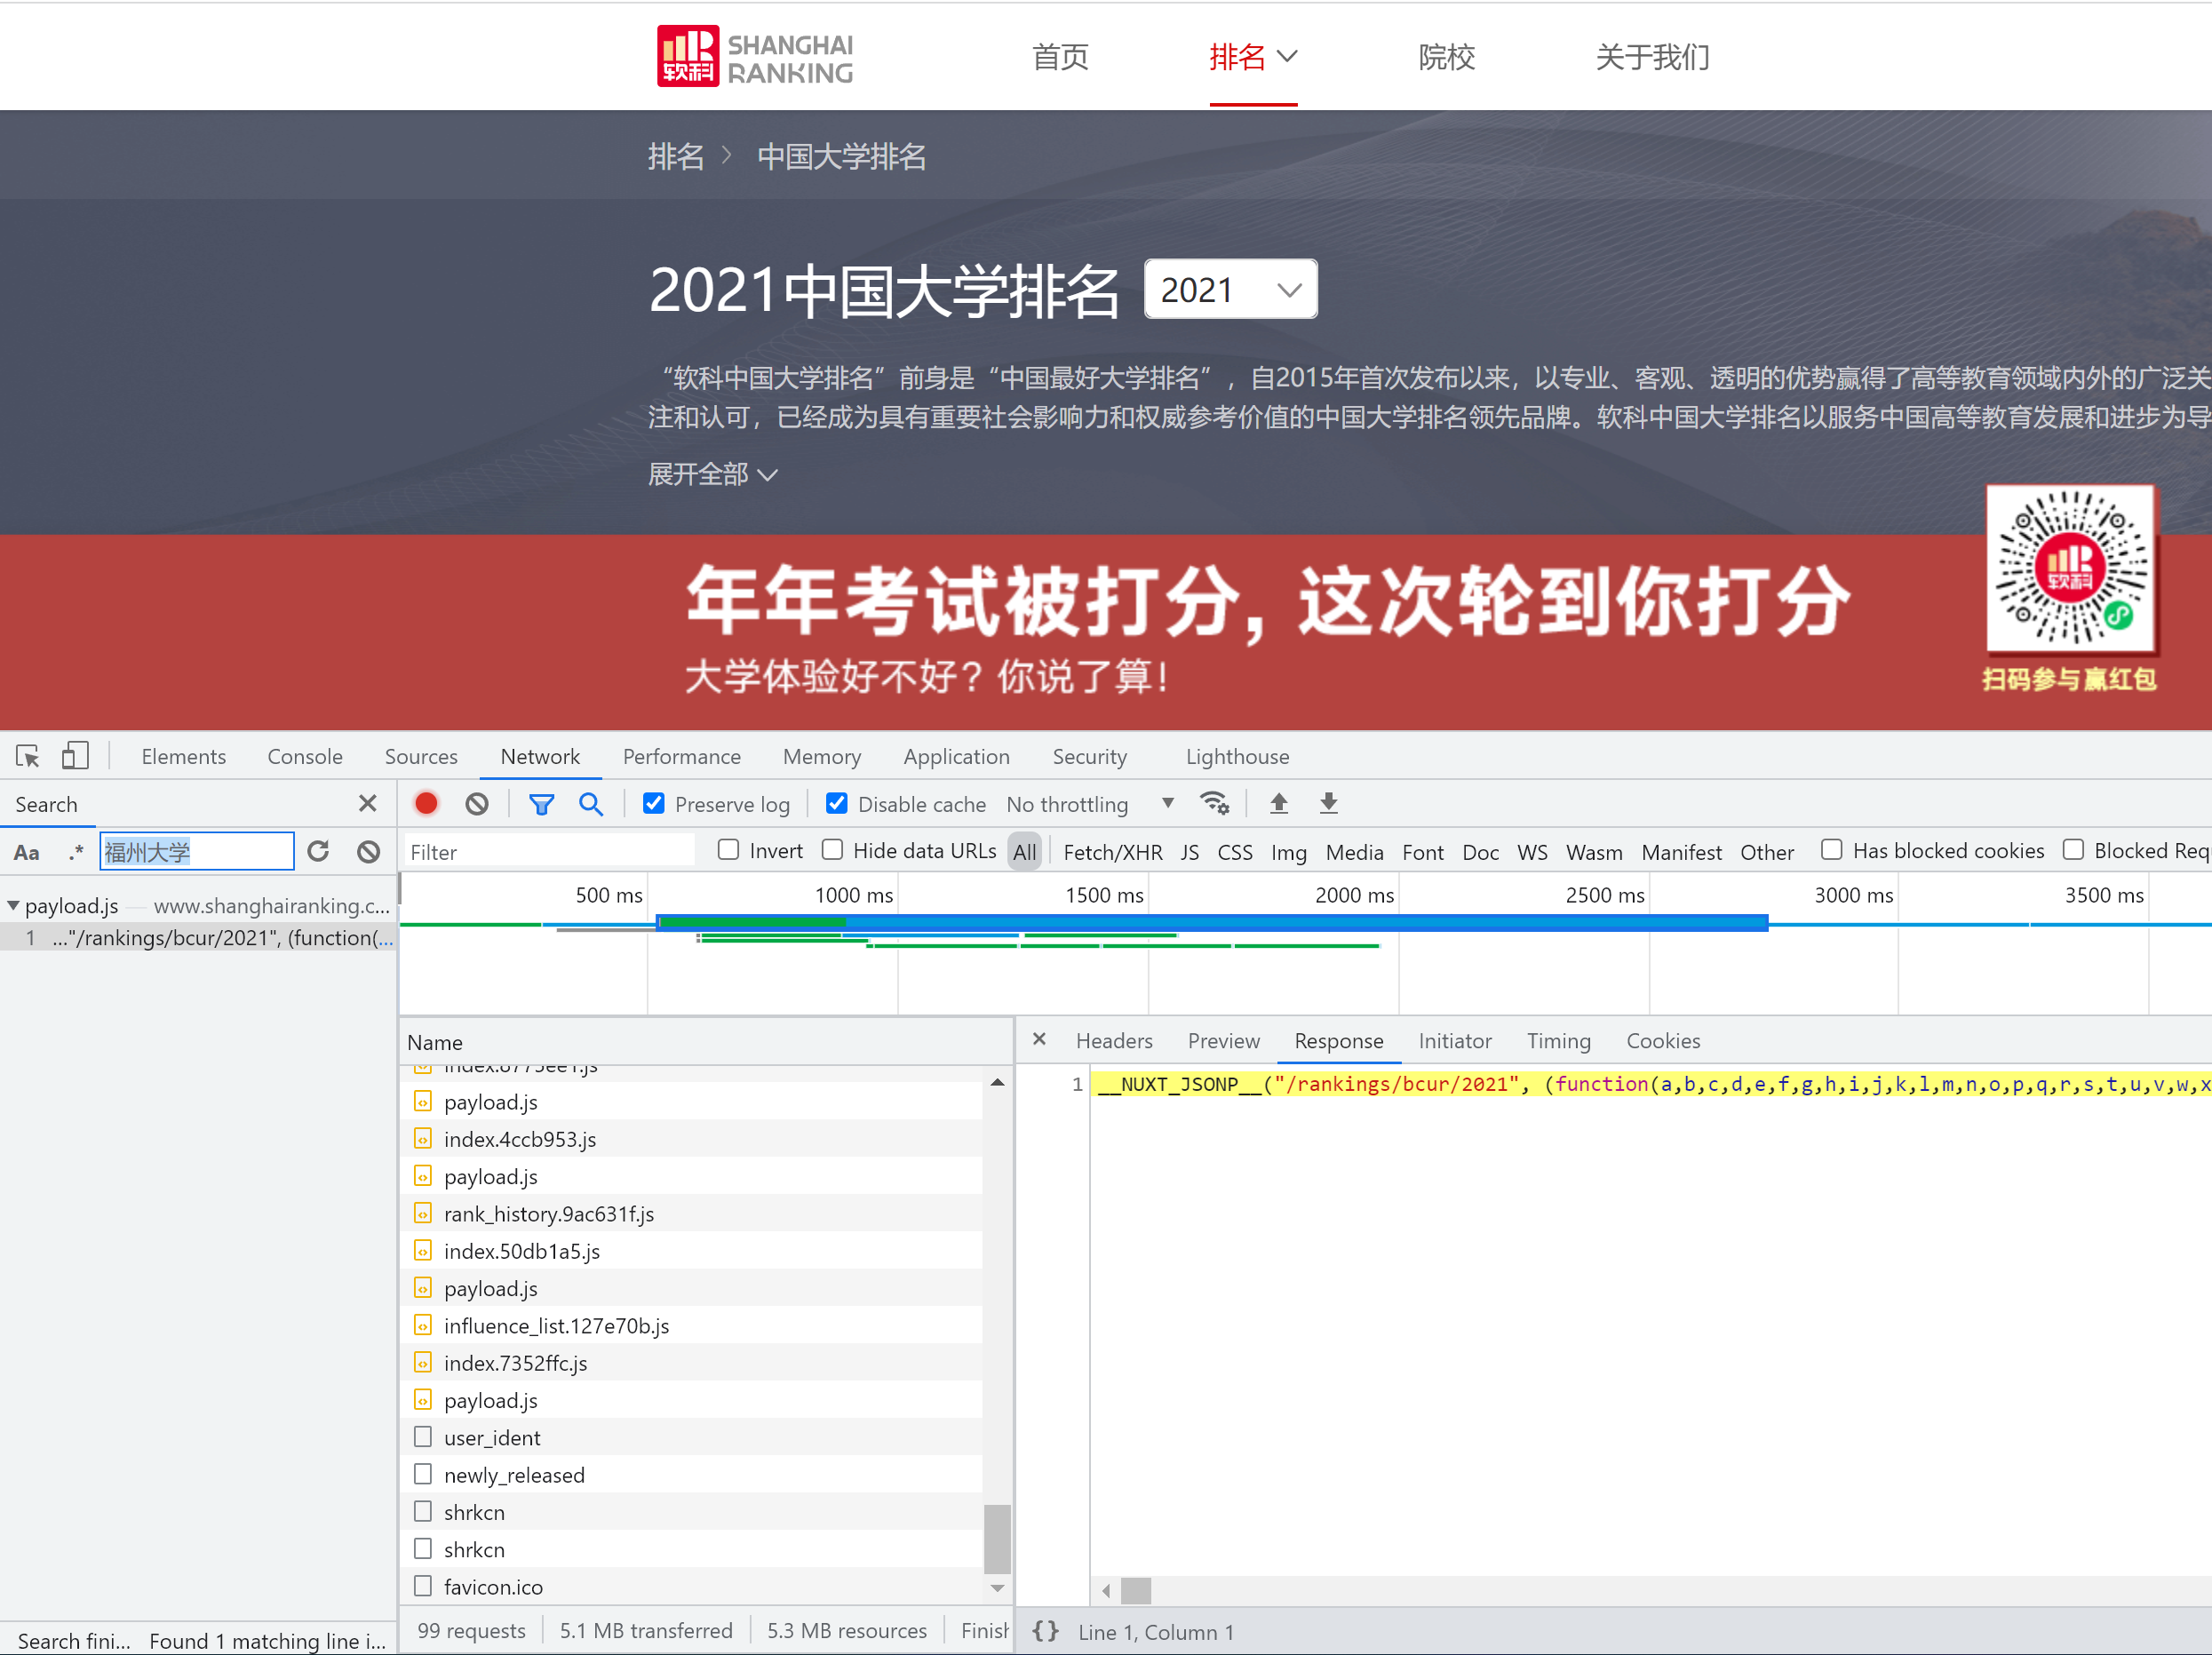Select the Fetch/XHR filter type

pyautogui.click(x=1112, y=852)
